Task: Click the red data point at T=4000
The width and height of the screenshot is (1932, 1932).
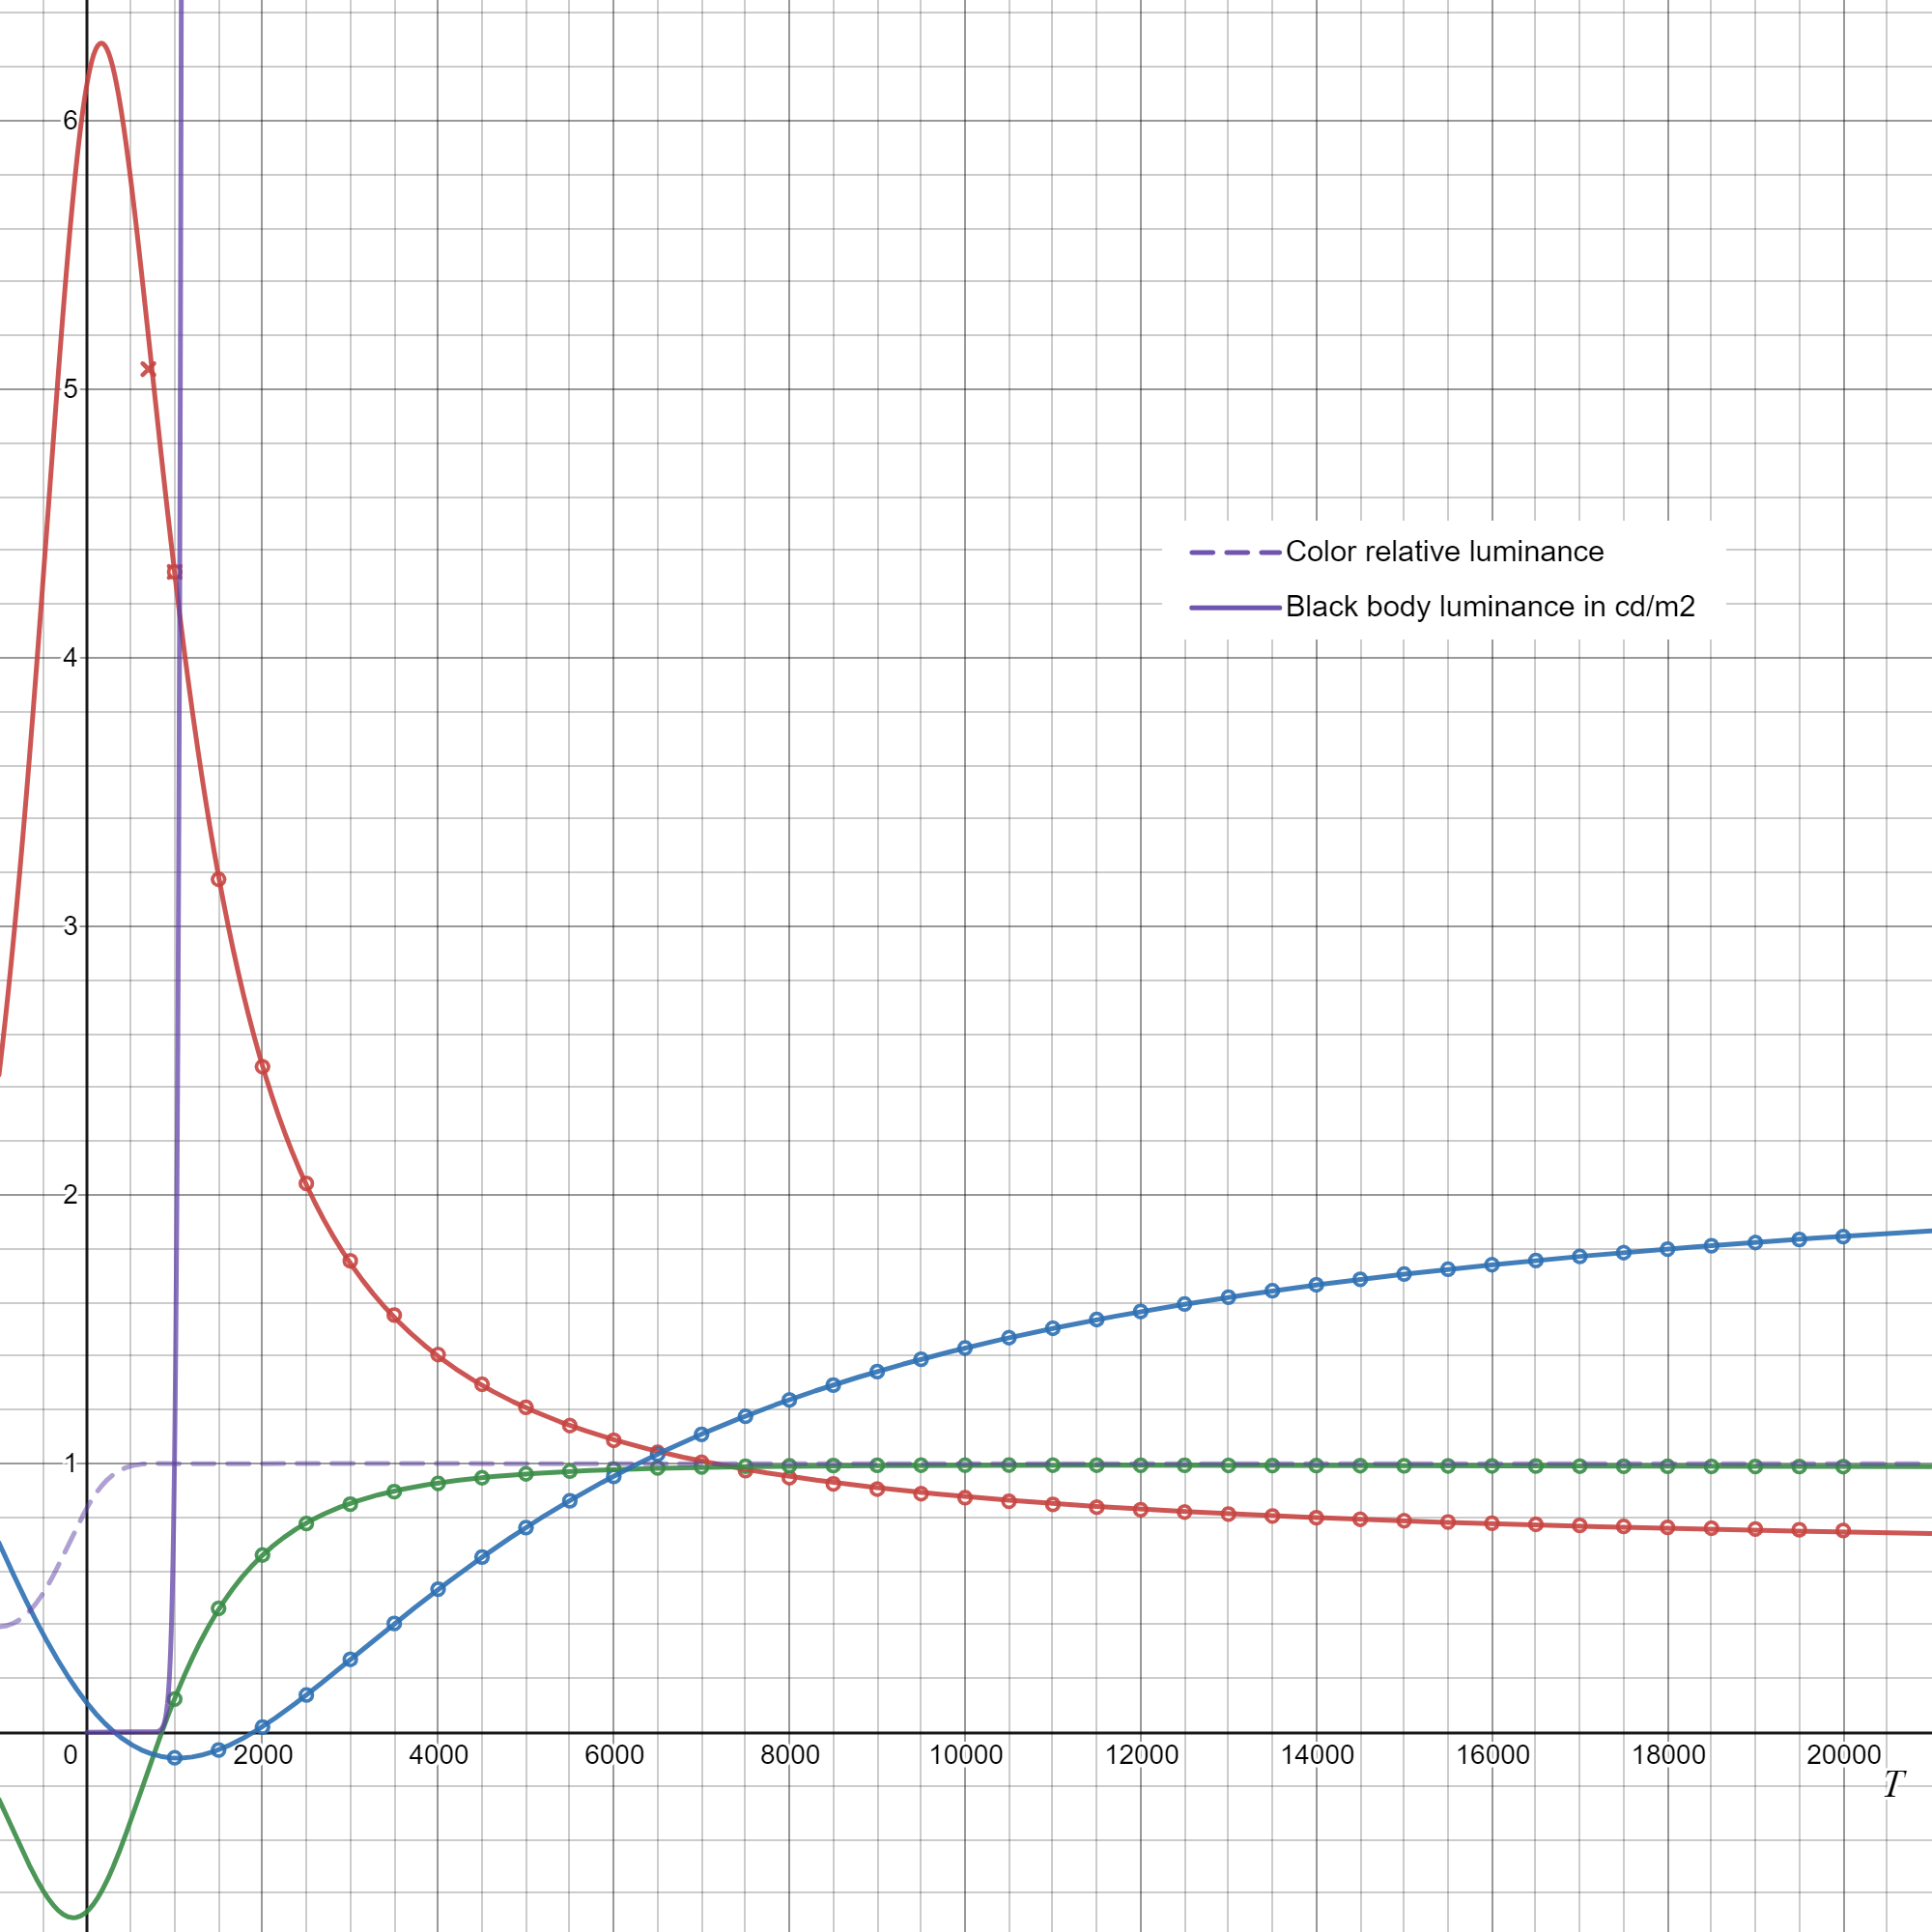Action: 438,1355
